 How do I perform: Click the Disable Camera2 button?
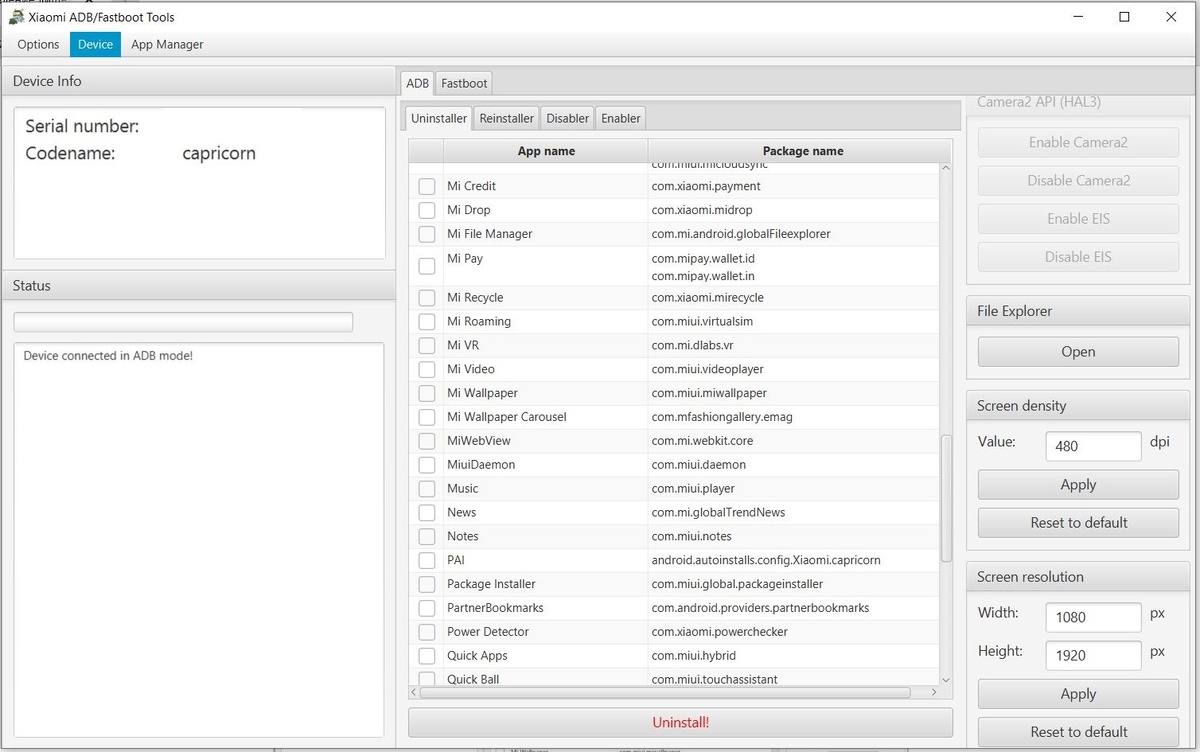pyautogui.click(x=1078, y=180)
